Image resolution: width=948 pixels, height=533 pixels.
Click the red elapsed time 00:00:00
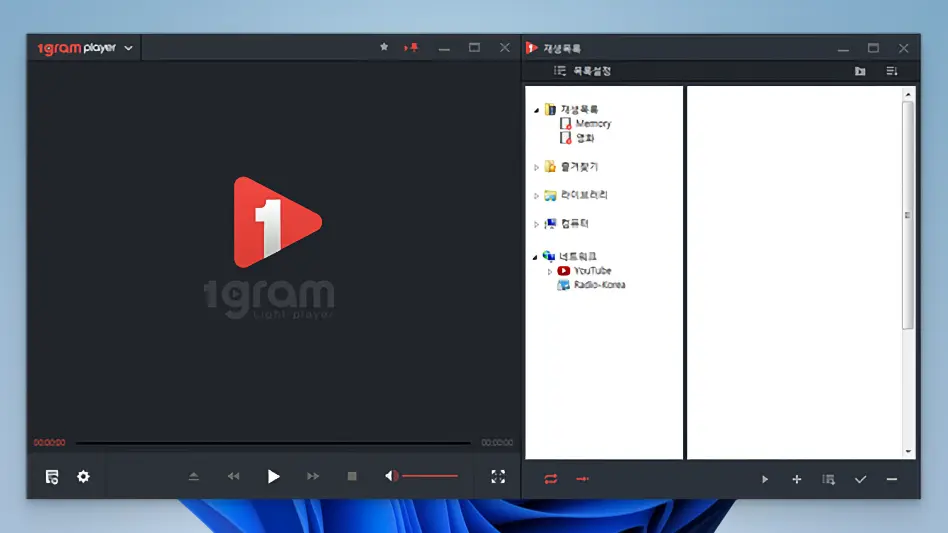[50, 443]
